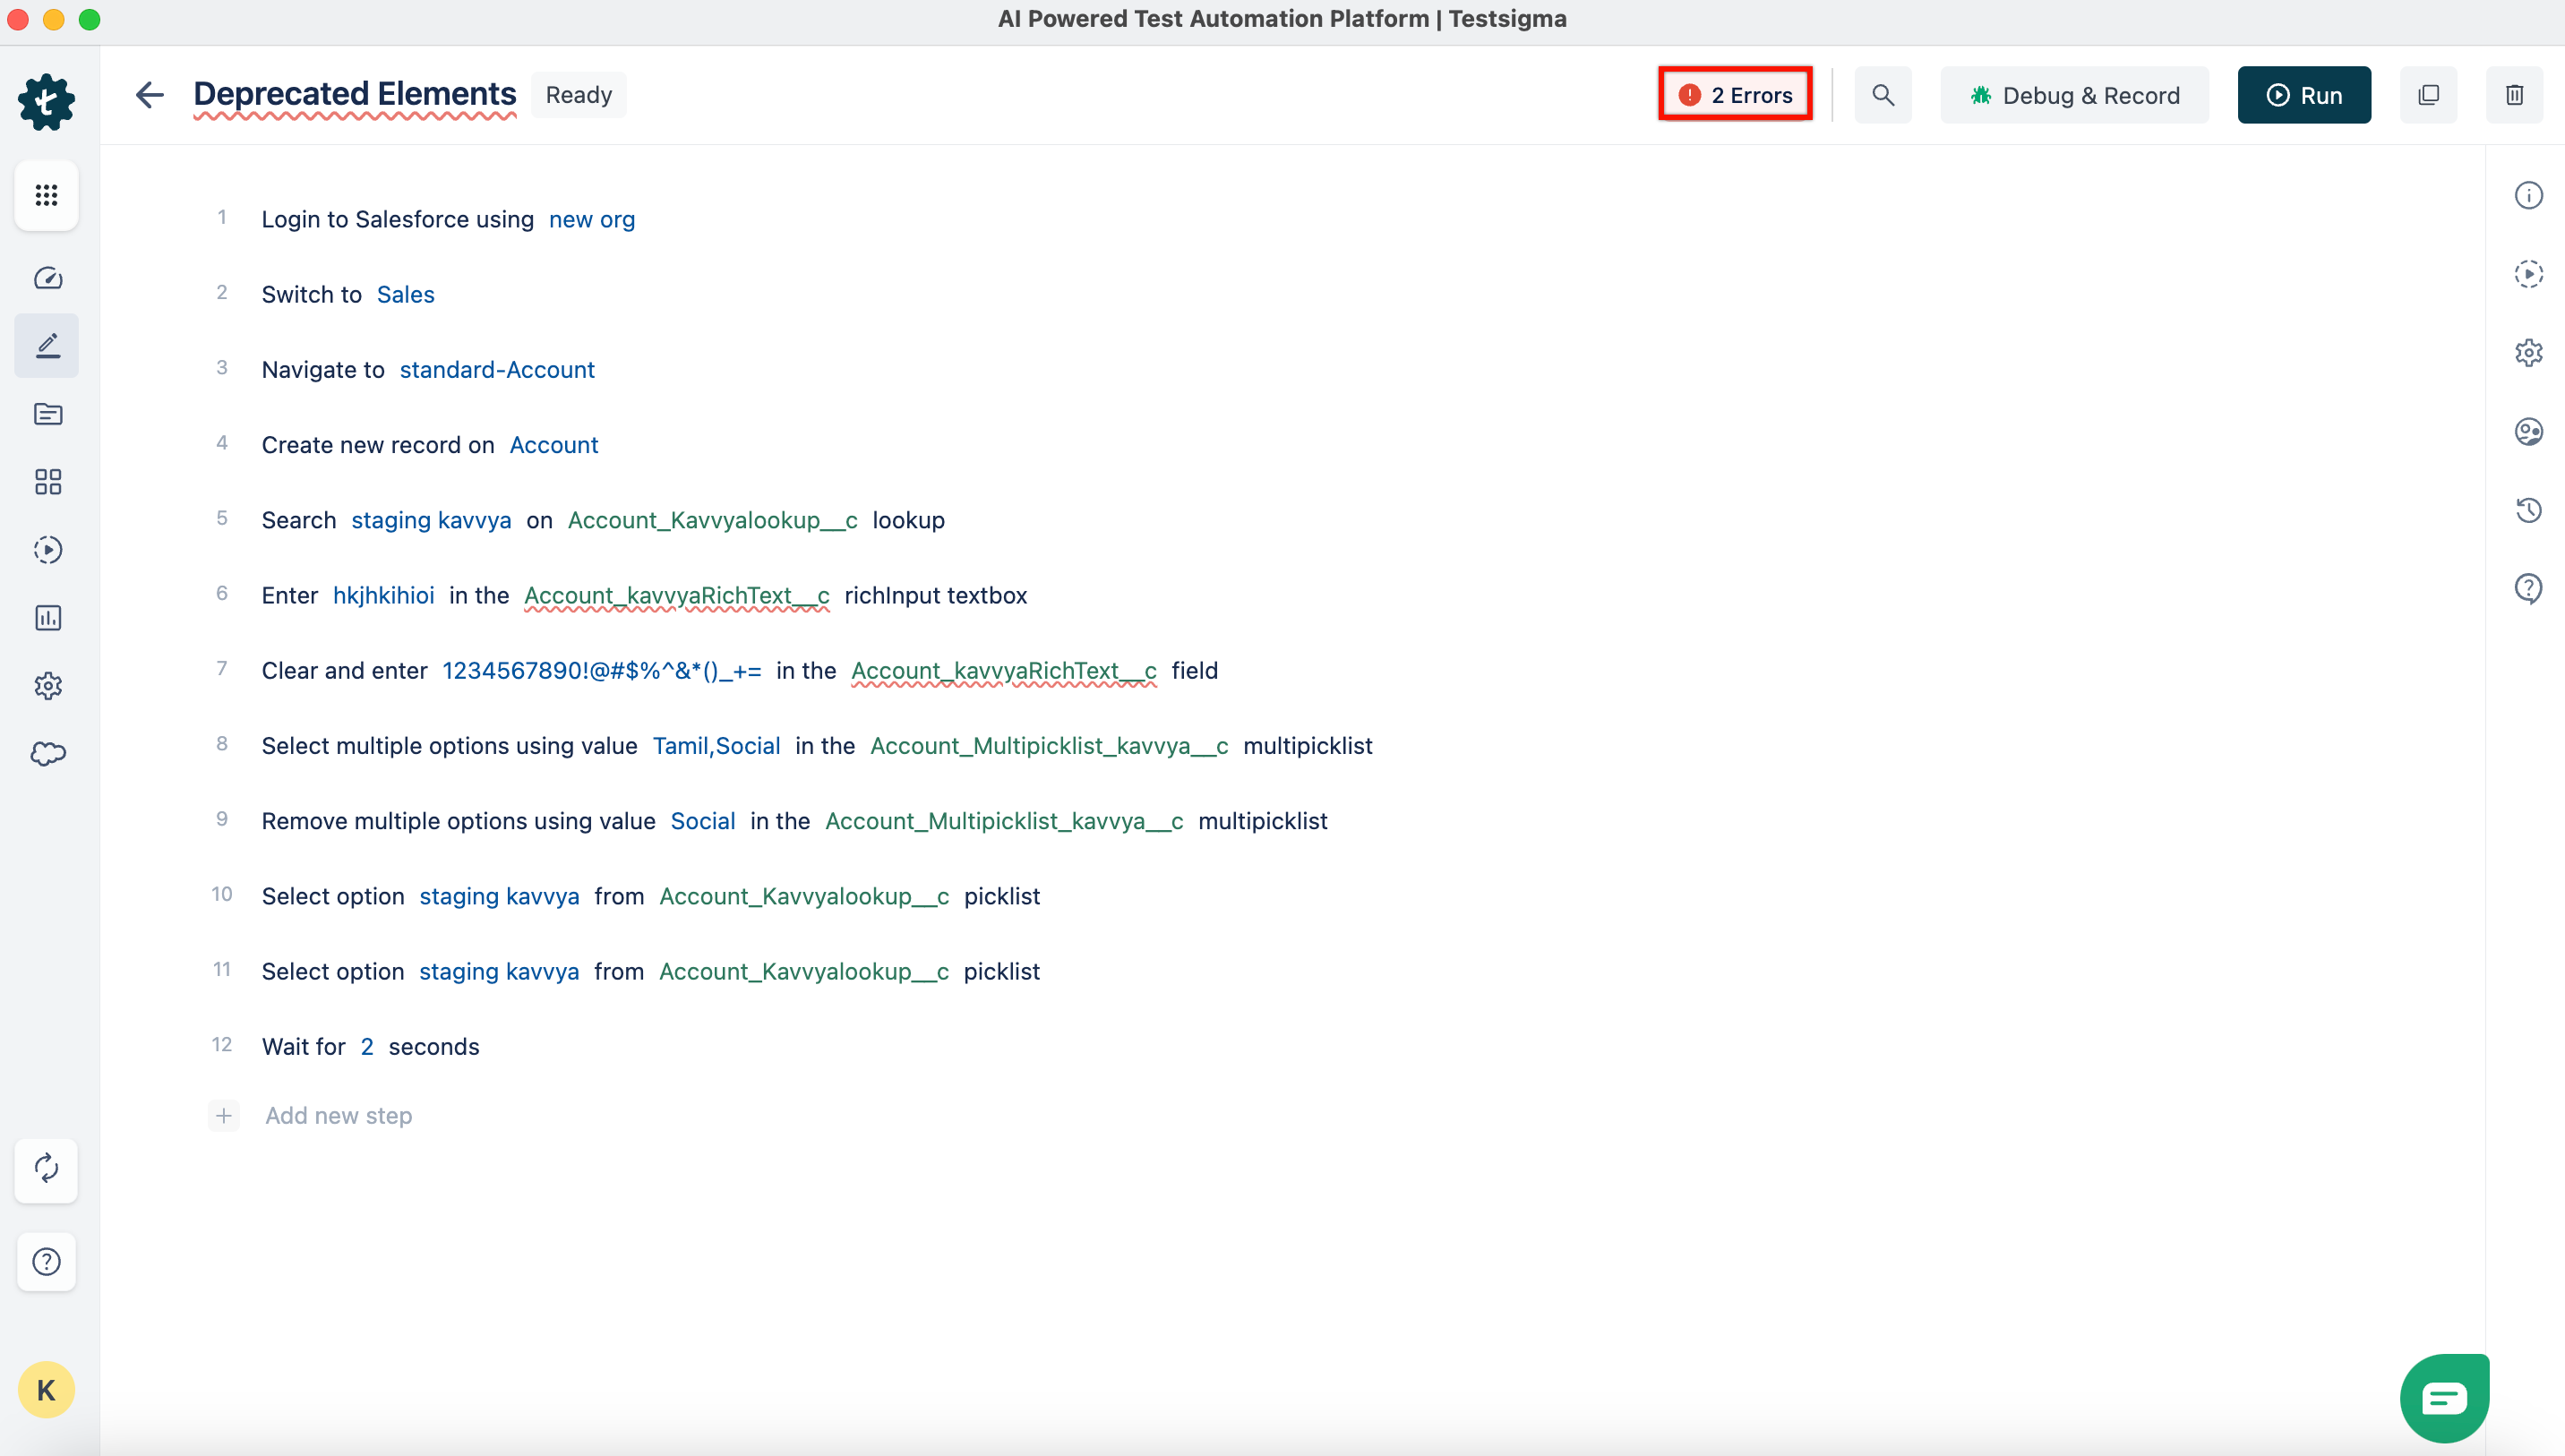The height and width of the screenshot is (1456, 2565).
Task: Click 'Account_Kavvyalookup__c' in step 11
Action: point(804,972)
